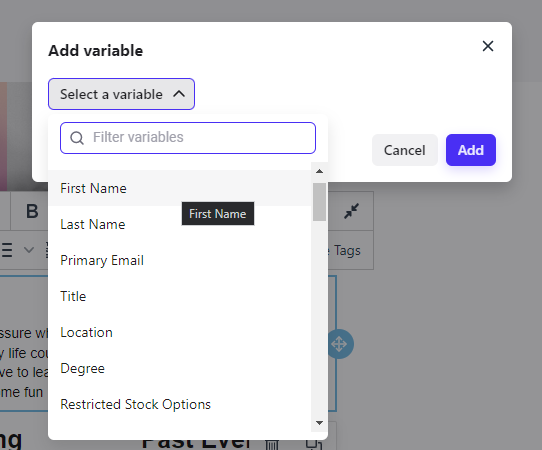Click the move handle icon on text block
Image resolution: width=542 pixels, height=450 pixels.
pyautogui.click(x=340, y=344)
